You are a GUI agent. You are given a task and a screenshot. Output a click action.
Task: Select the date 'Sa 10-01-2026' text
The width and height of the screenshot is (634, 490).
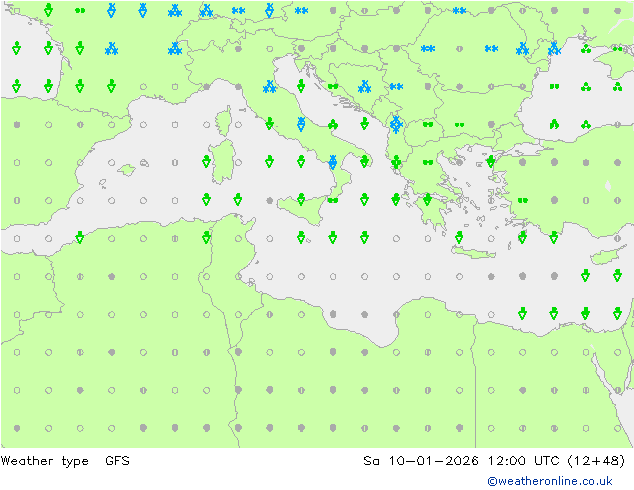(x=421, y=460)
